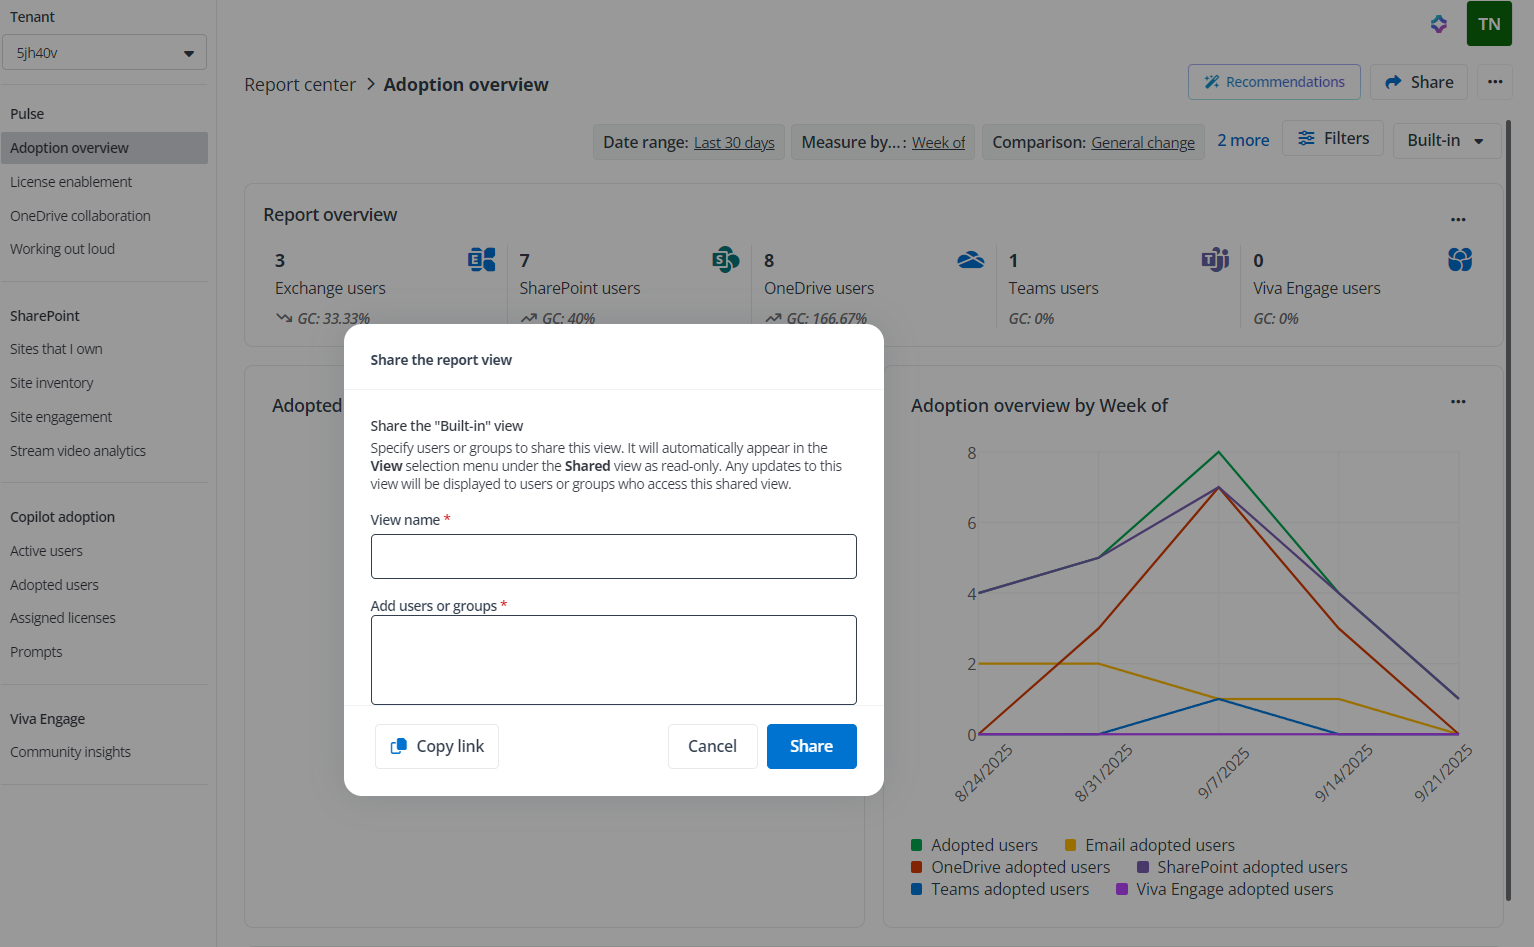Toggle Teams adopted users legend series
1534x947 pixels.
1000,889
